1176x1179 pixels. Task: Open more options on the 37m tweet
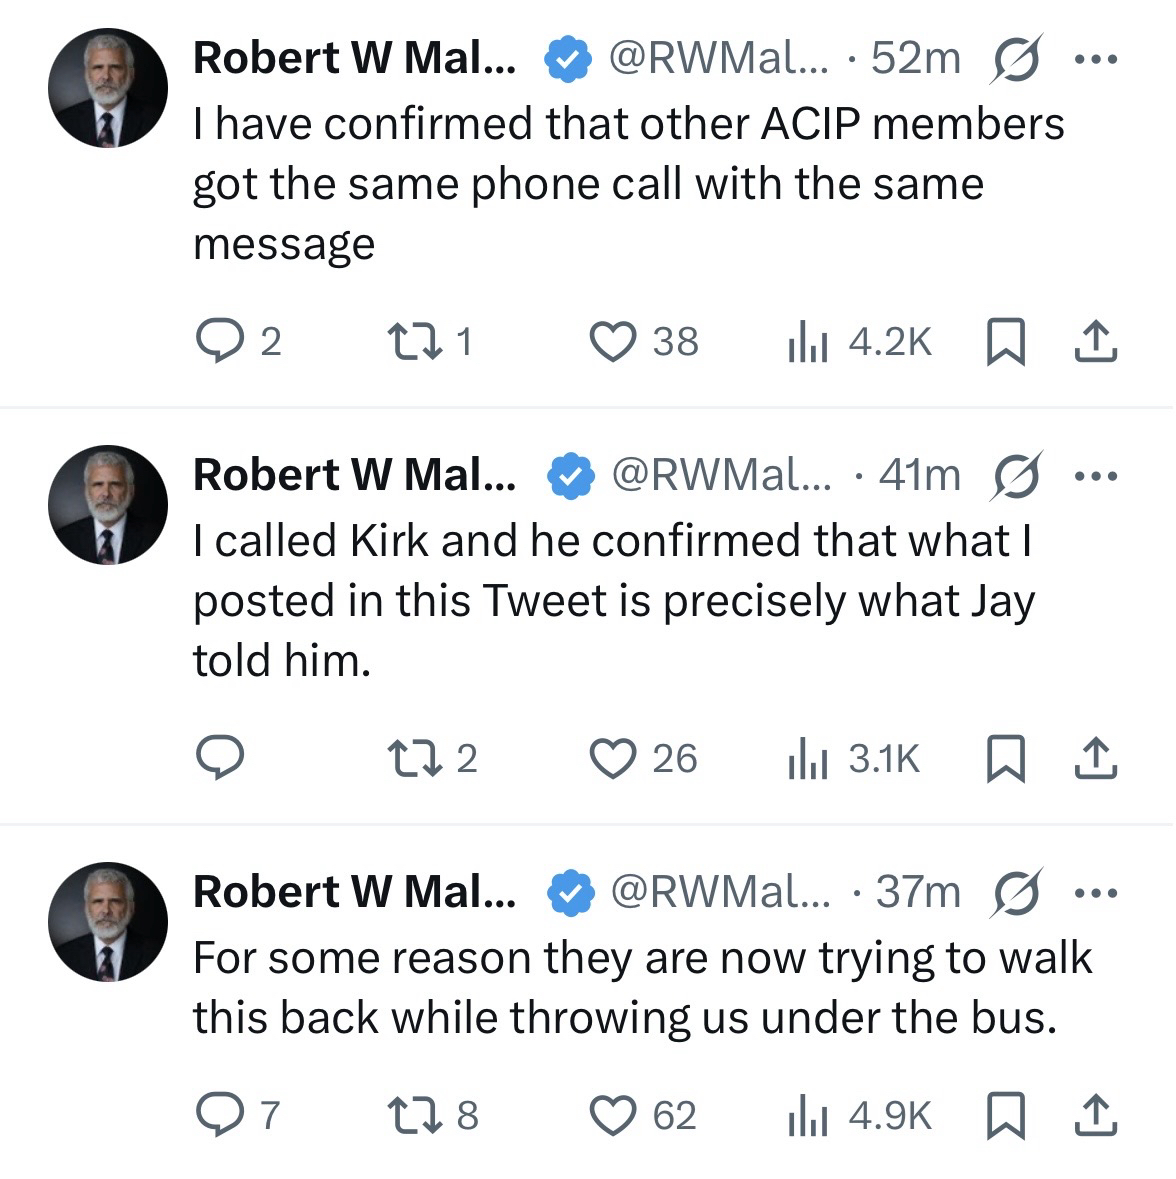1095,892
